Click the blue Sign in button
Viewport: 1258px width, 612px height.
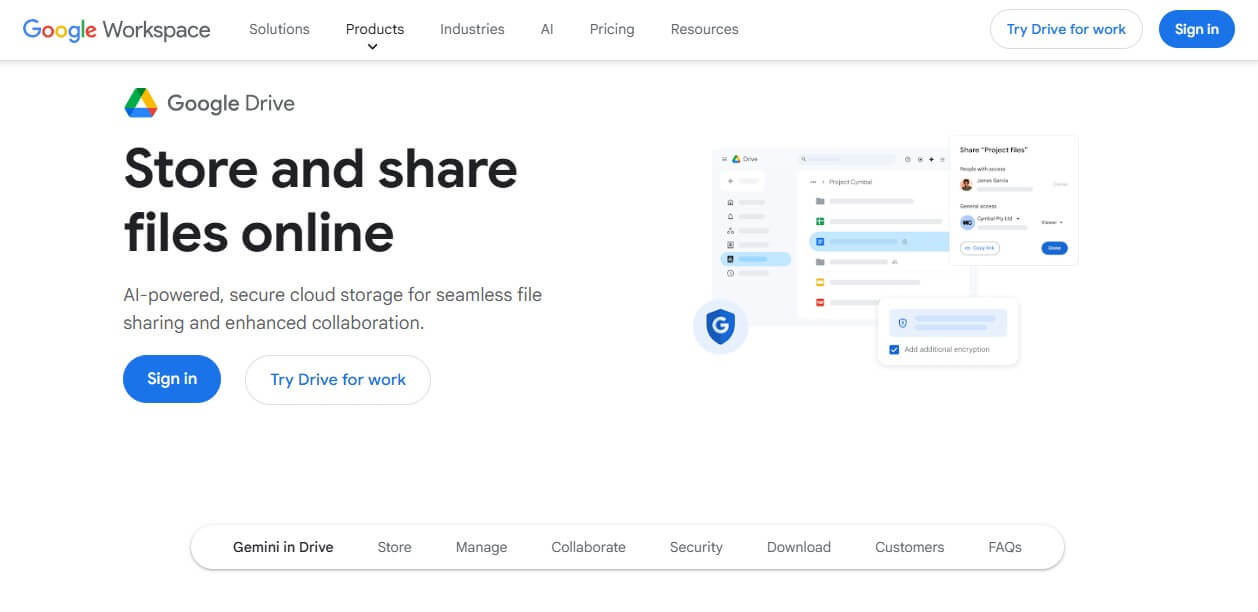tap(171, 379)
